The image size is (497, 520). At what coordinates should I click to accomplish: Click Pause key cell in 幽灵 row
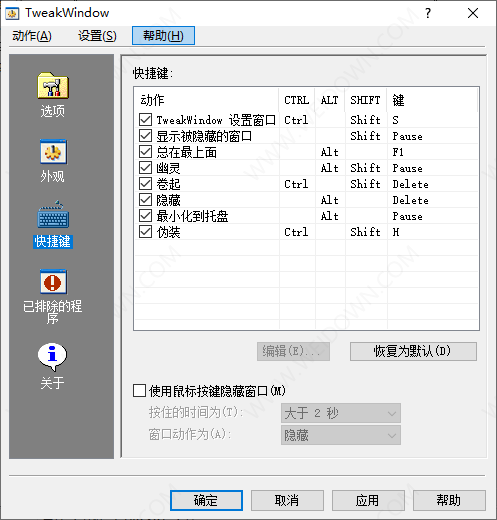point(407,168)
